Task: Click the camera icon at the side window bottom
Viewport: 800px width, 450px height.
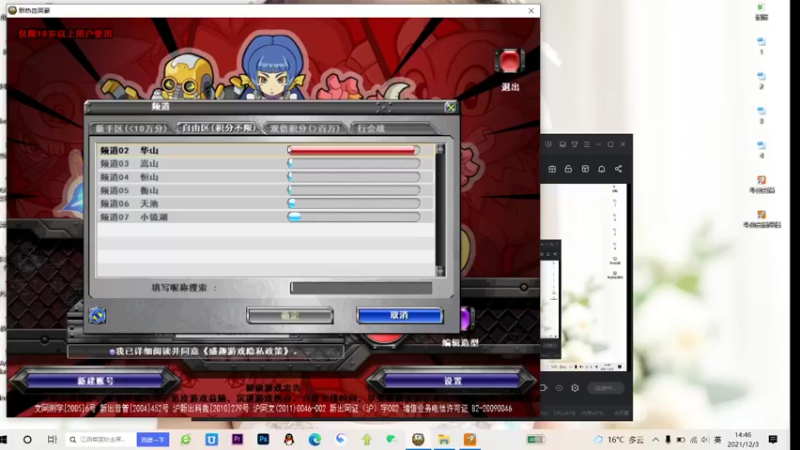Action: (x=544, y=388)
